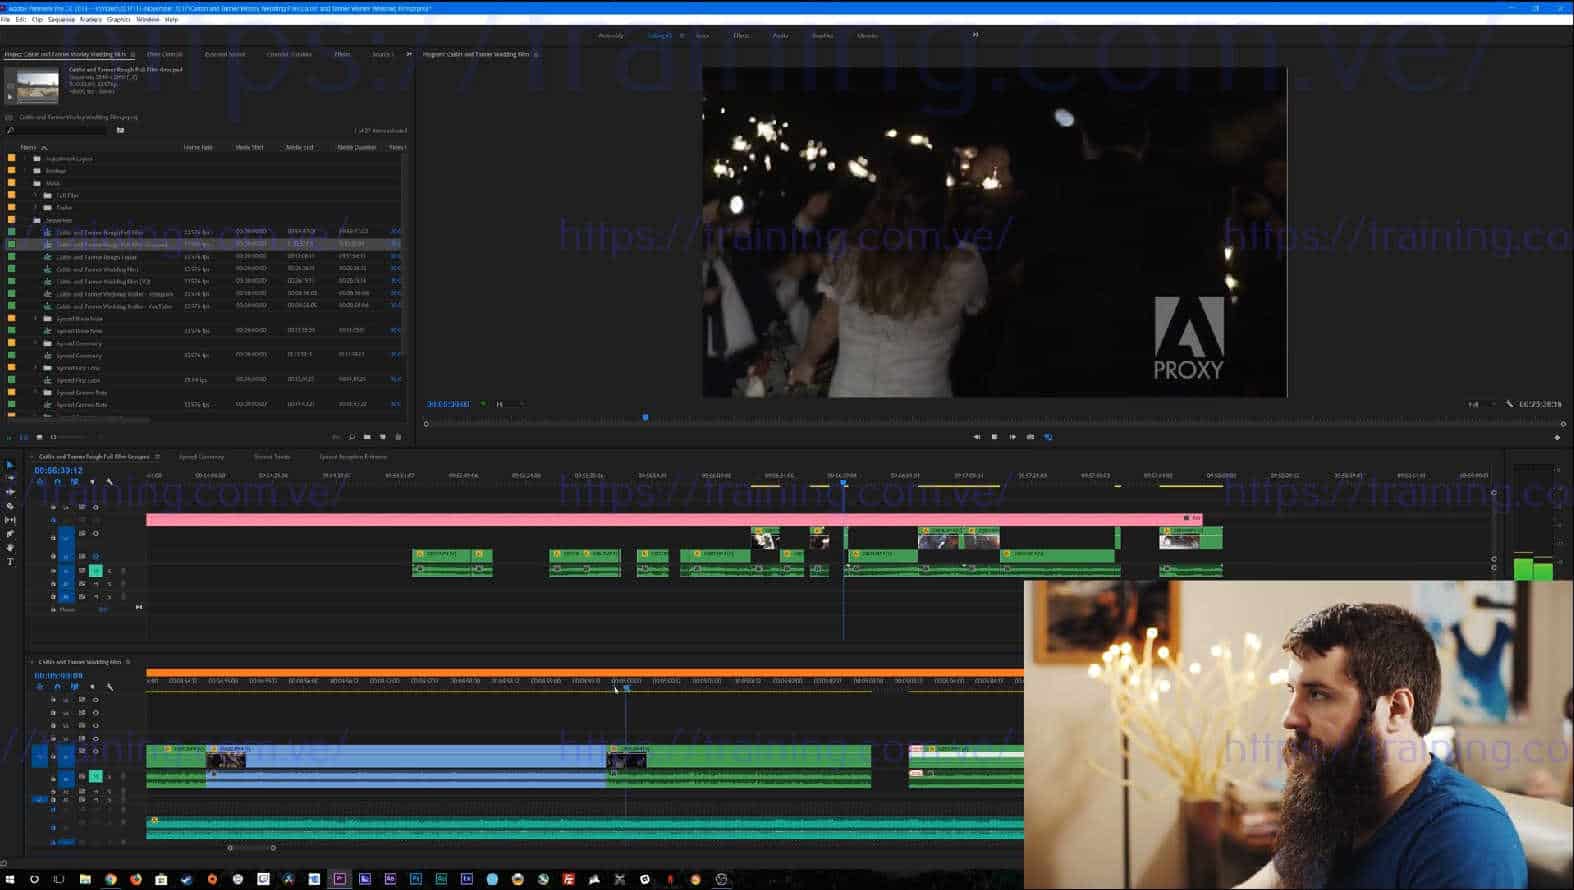Viewport: 1574px width, 890px height.
Task: Click lower timeline horizontal zoom scroll bar
Action: (251, 848)
